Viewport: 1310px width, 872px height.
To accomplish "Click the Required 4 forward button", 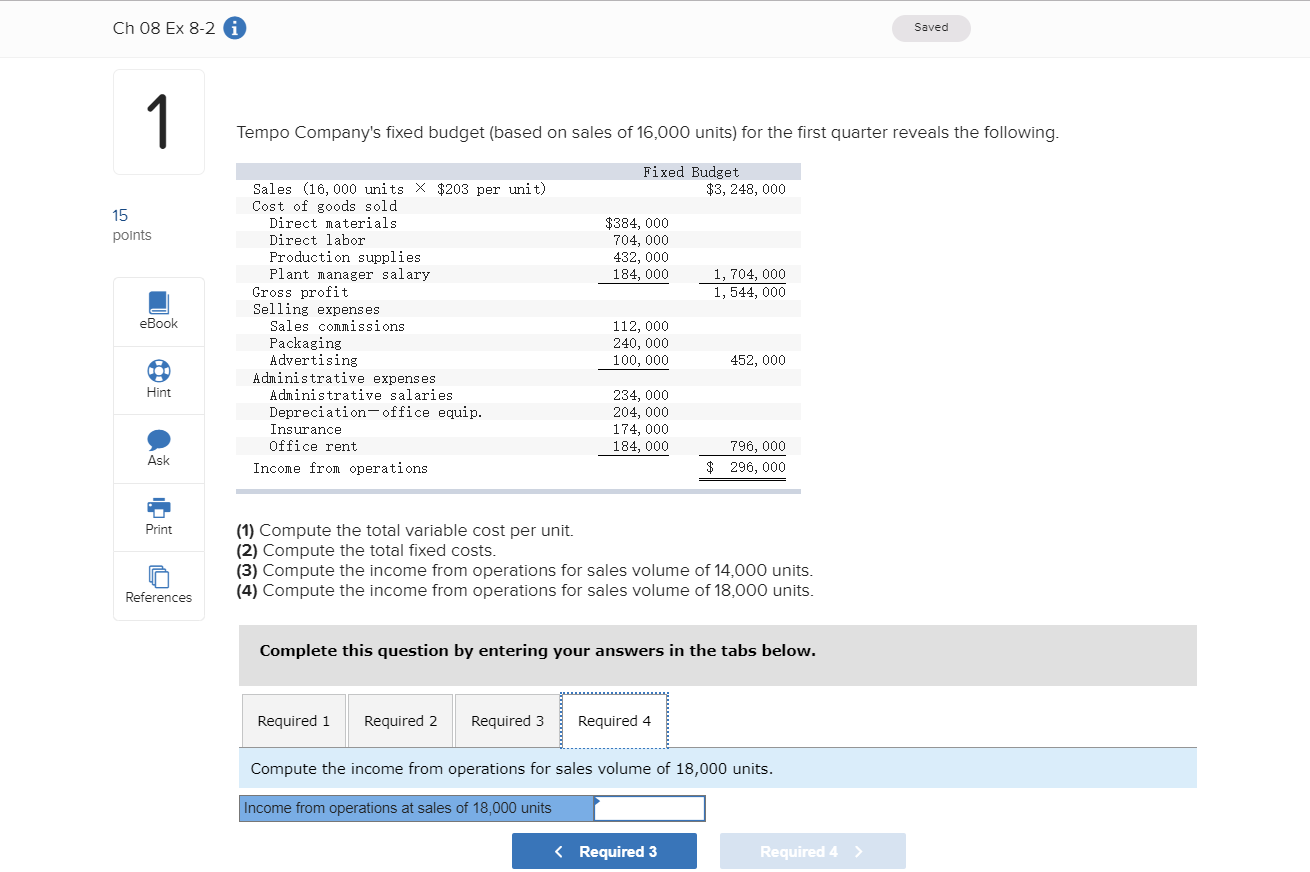I will 812,851.
